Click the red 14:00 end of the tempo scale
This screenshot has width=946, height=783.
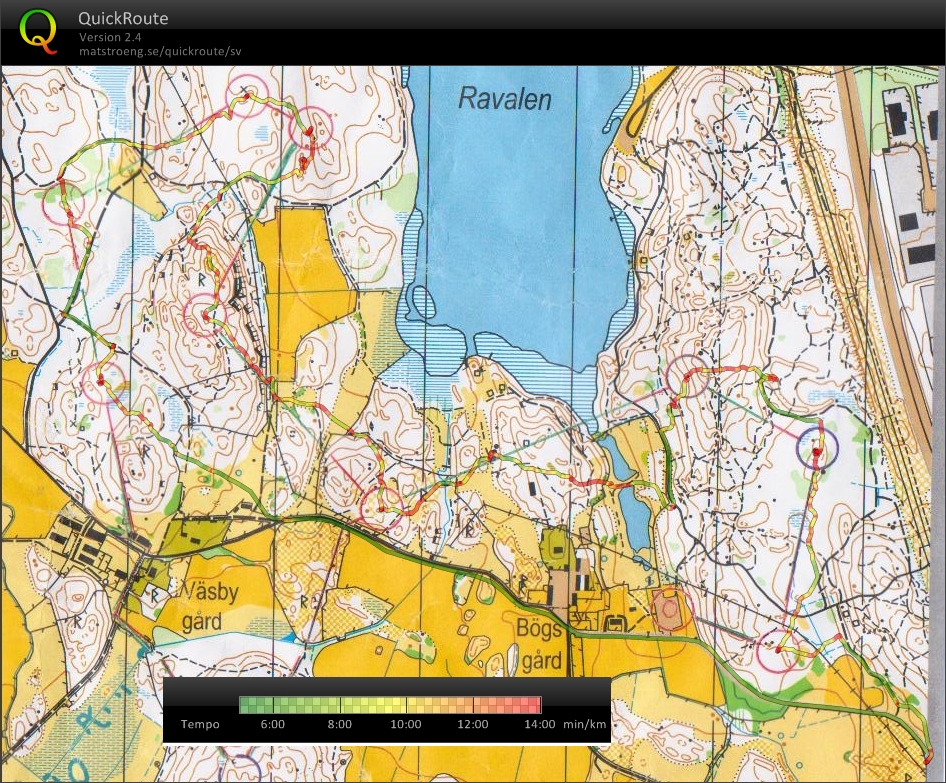point(540,703)
